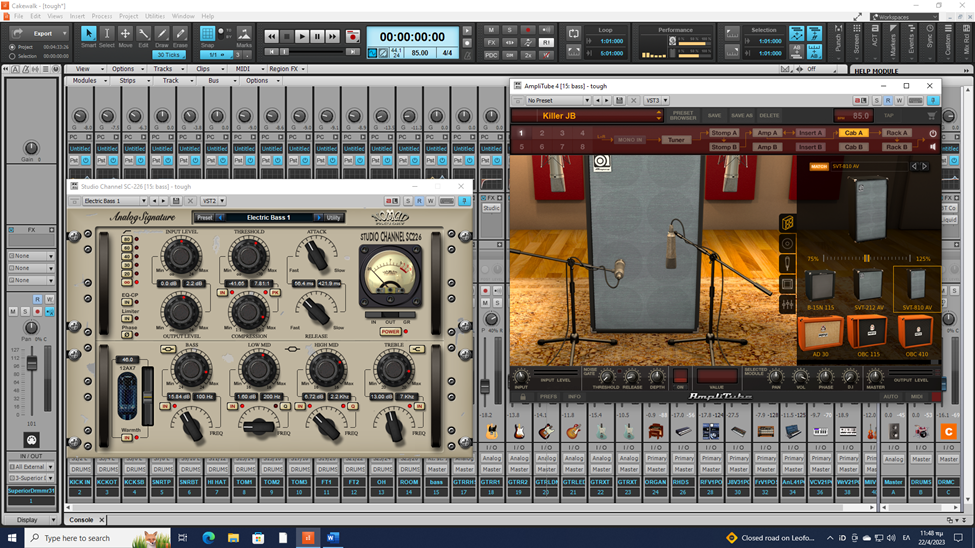Click Delete preset in AmpliTube

[x=769, y=116]
